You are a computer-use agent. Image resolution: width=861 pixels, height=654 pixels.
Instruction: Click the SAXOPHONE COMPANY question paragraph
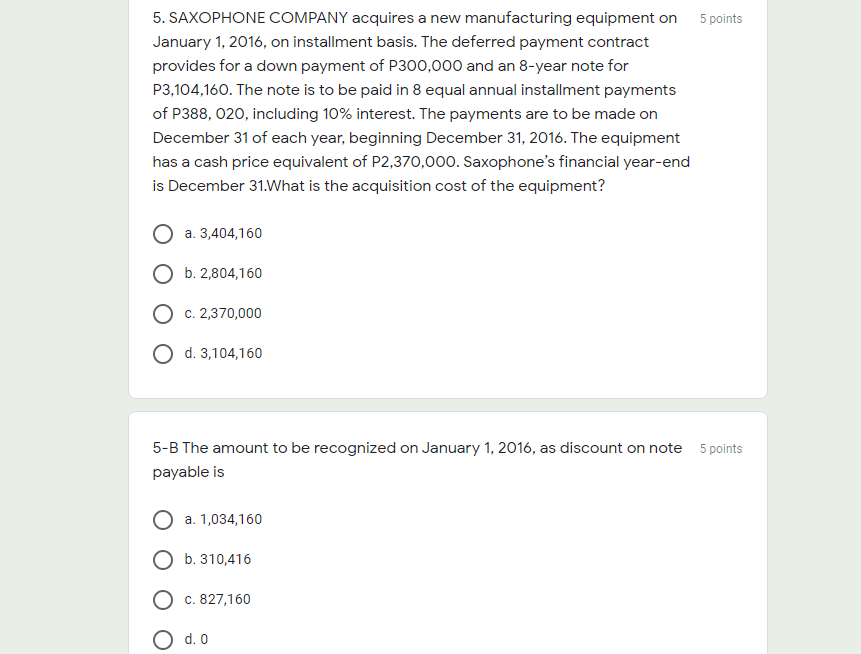click(421, 102)
